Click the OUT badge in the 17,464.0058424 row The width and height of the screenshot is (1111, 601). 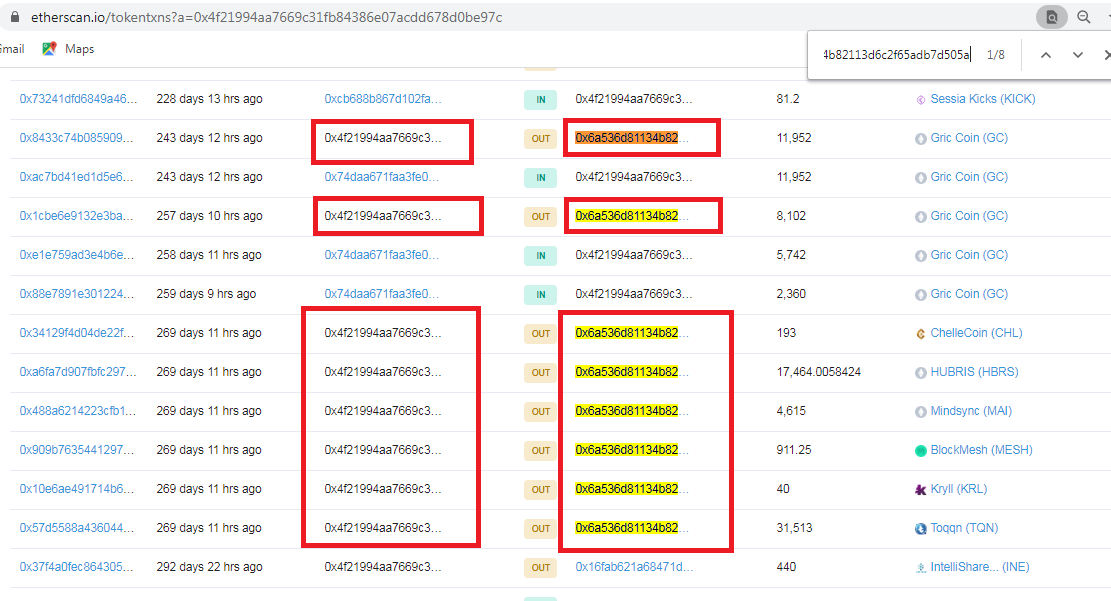coord(541,372)
